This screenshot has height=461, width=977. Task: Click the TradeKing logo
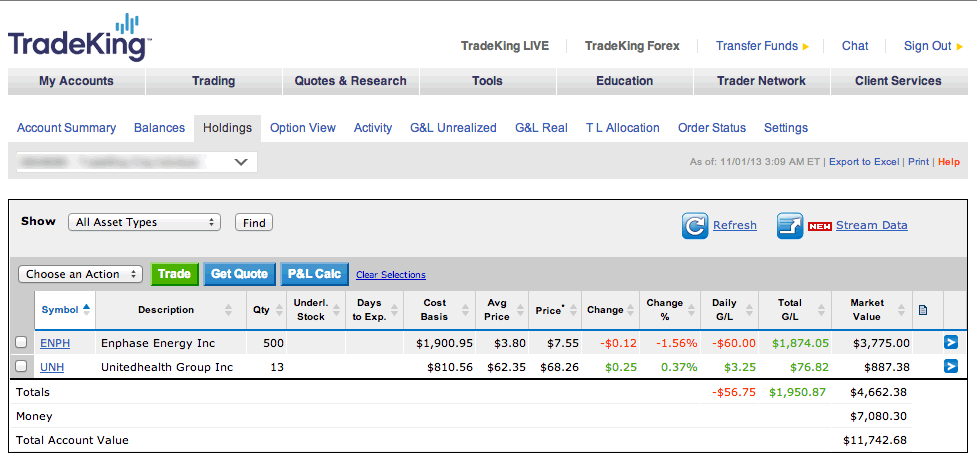click(x=80, y=37)
